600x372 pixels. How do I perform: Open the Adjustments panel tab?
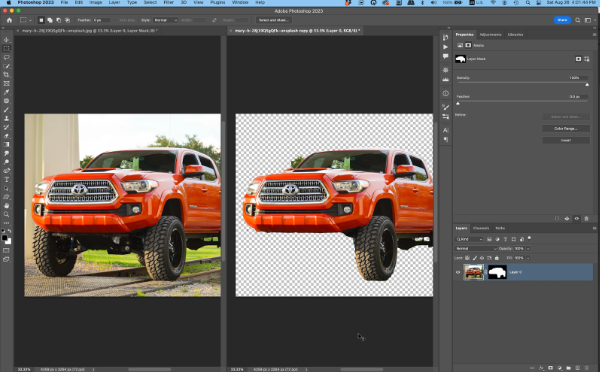coord(490,34)
